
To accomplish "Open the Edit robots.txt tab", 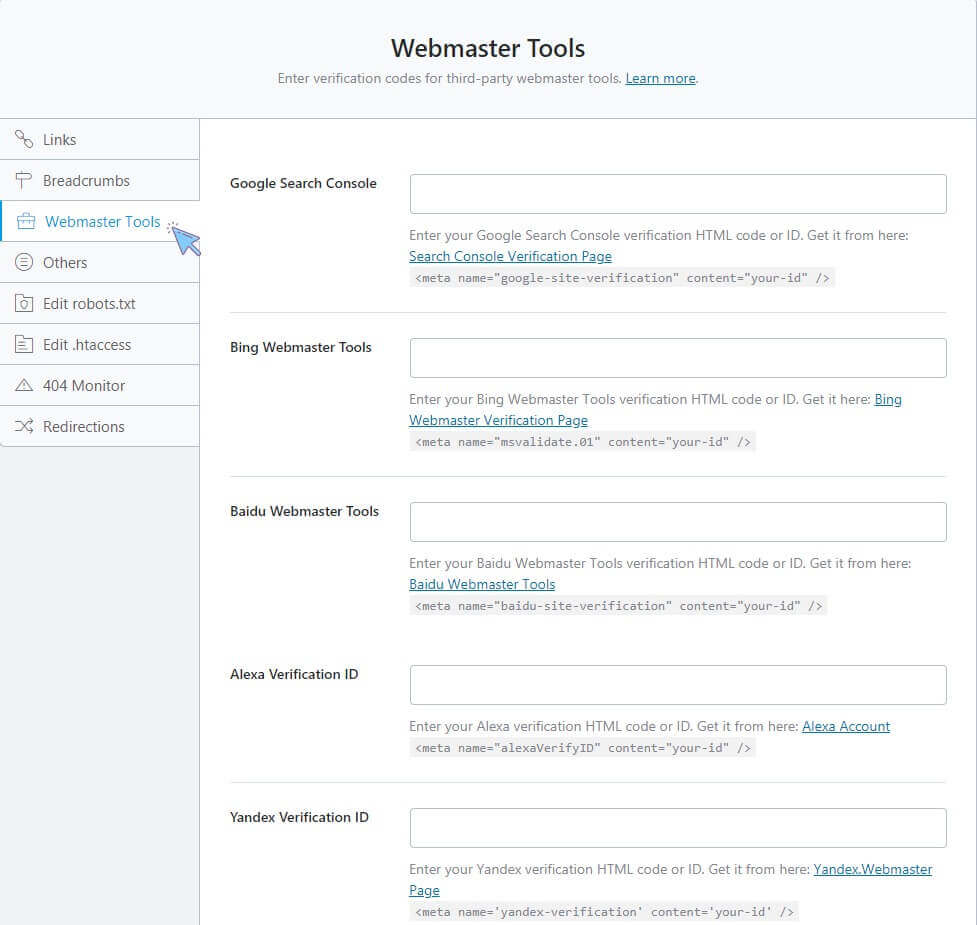I will pos(100,303).
